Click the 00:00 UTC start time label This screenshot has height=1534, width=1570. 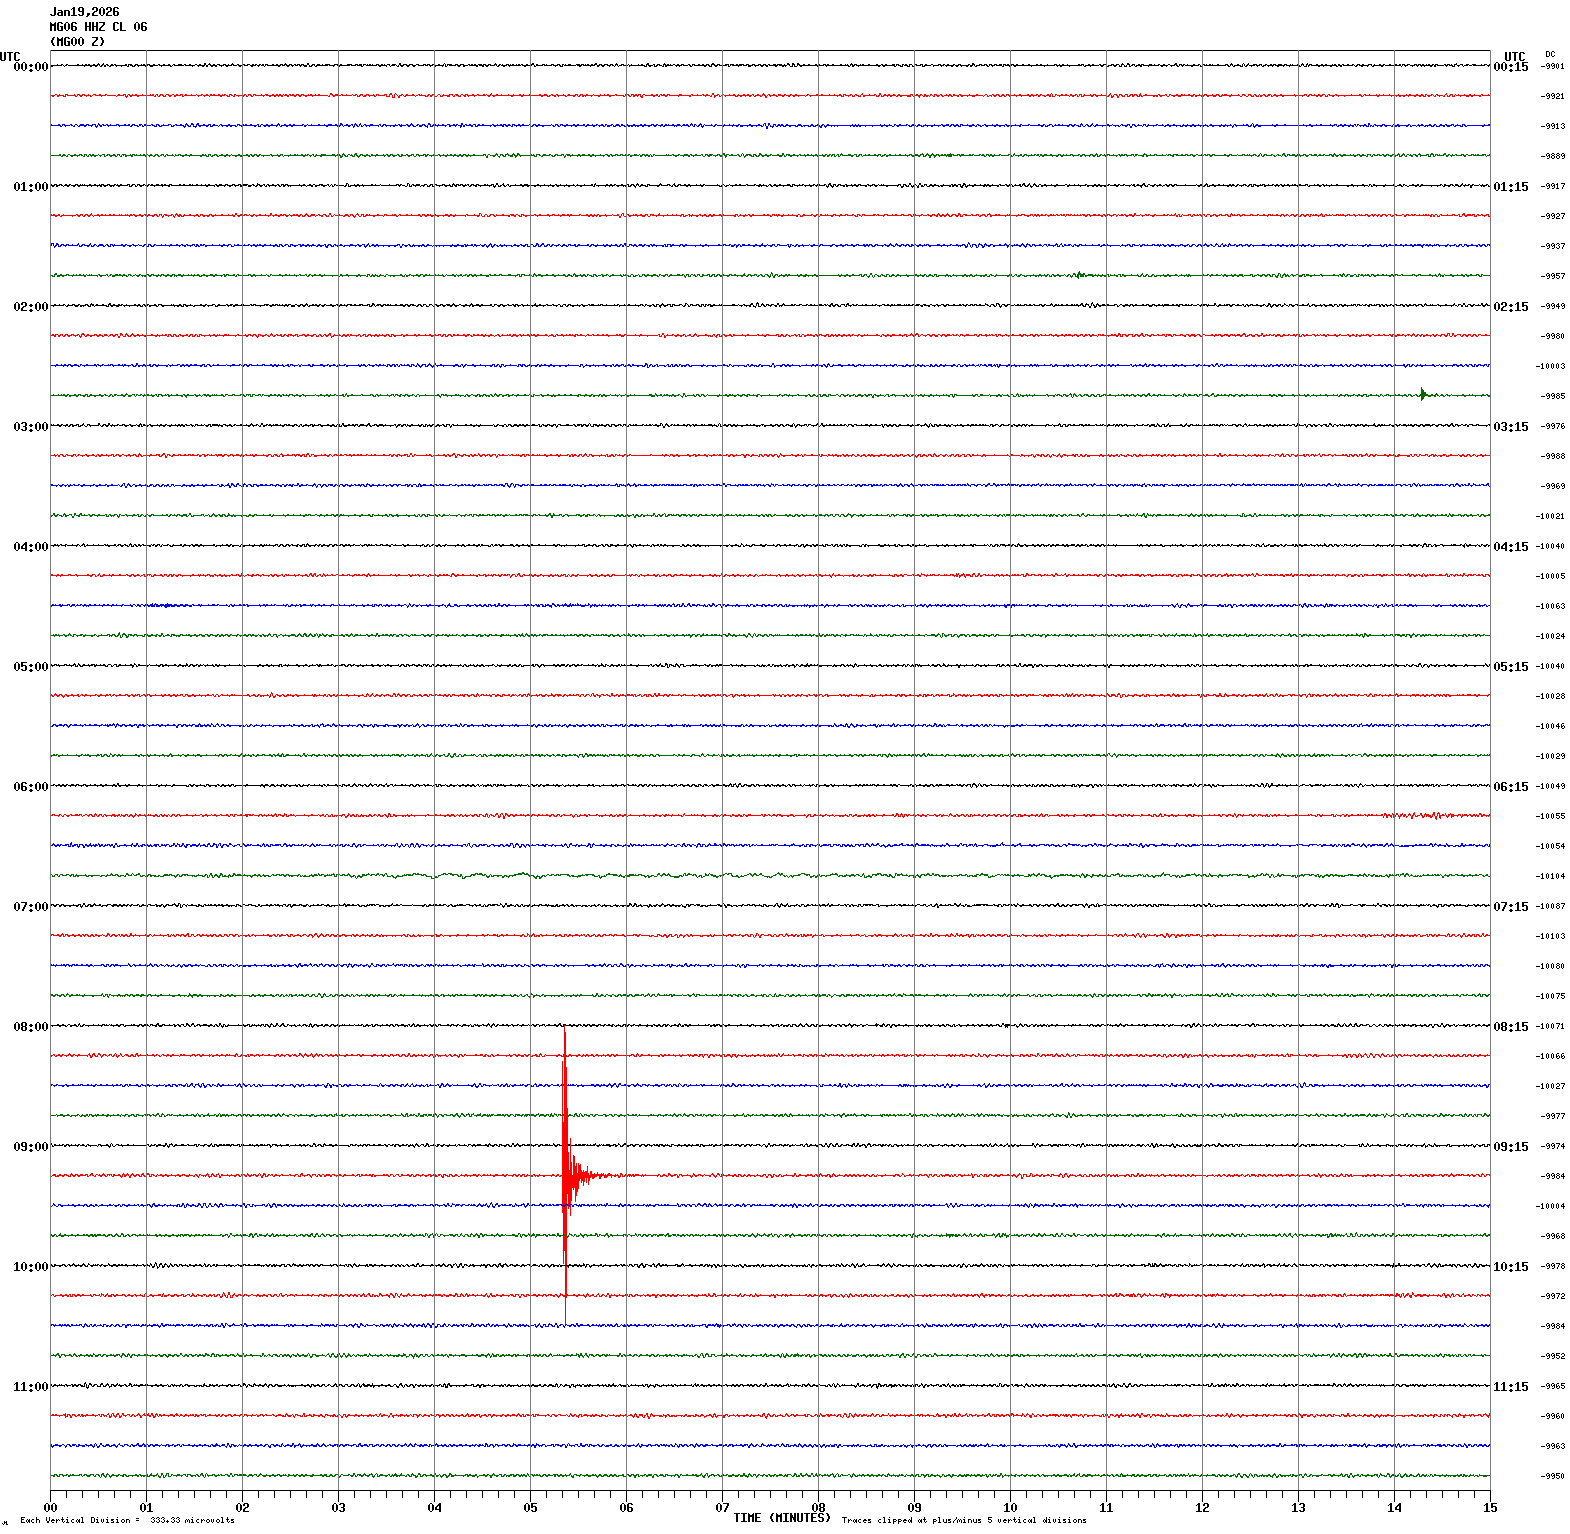point(30,67)
